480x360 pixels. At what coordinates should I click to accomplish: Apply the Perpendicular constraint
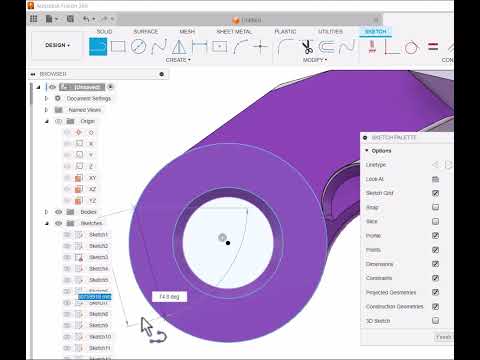click(x=392, y=47)
